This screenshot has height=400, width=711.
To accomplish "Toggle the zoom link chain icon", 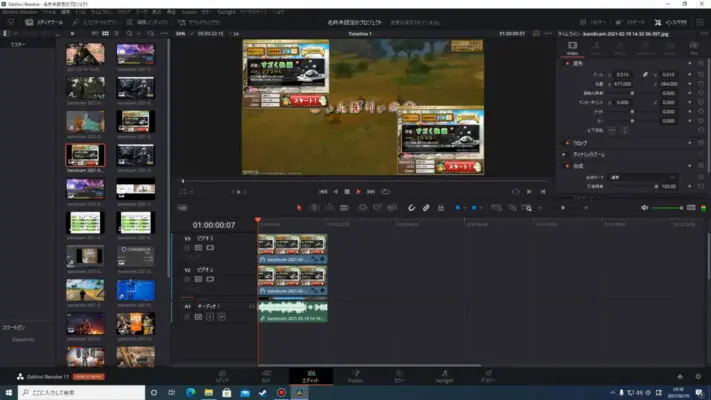I will [x=645, y=74].
